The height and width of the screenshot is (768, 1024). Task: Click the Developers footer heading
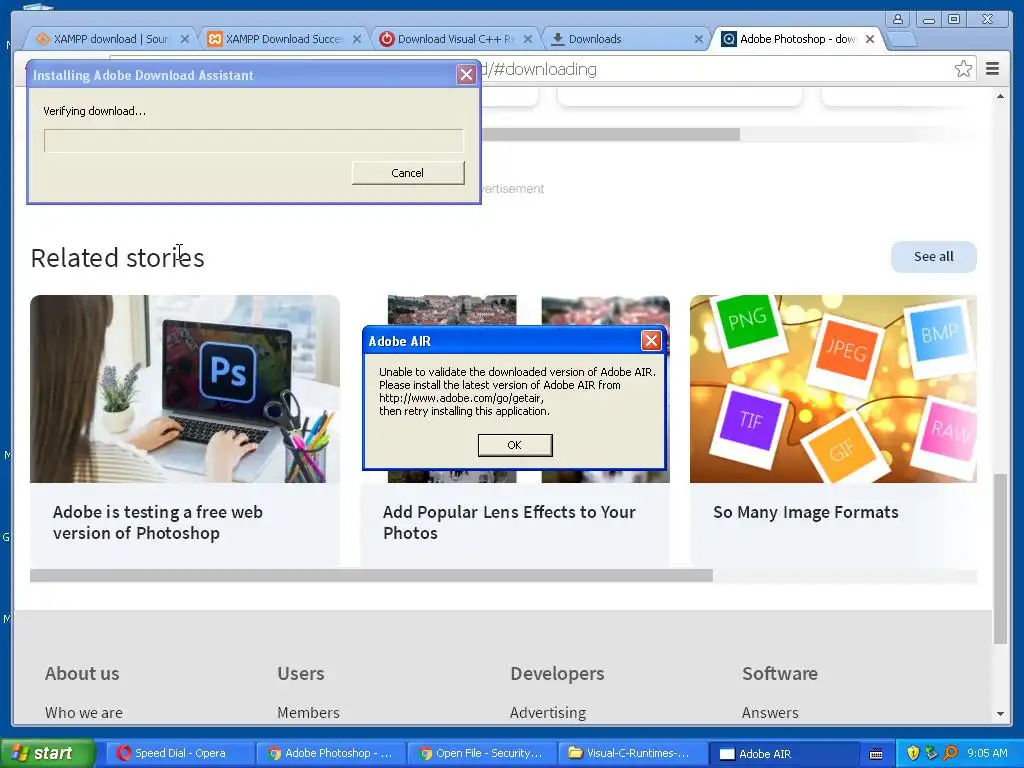click(557, 673)
